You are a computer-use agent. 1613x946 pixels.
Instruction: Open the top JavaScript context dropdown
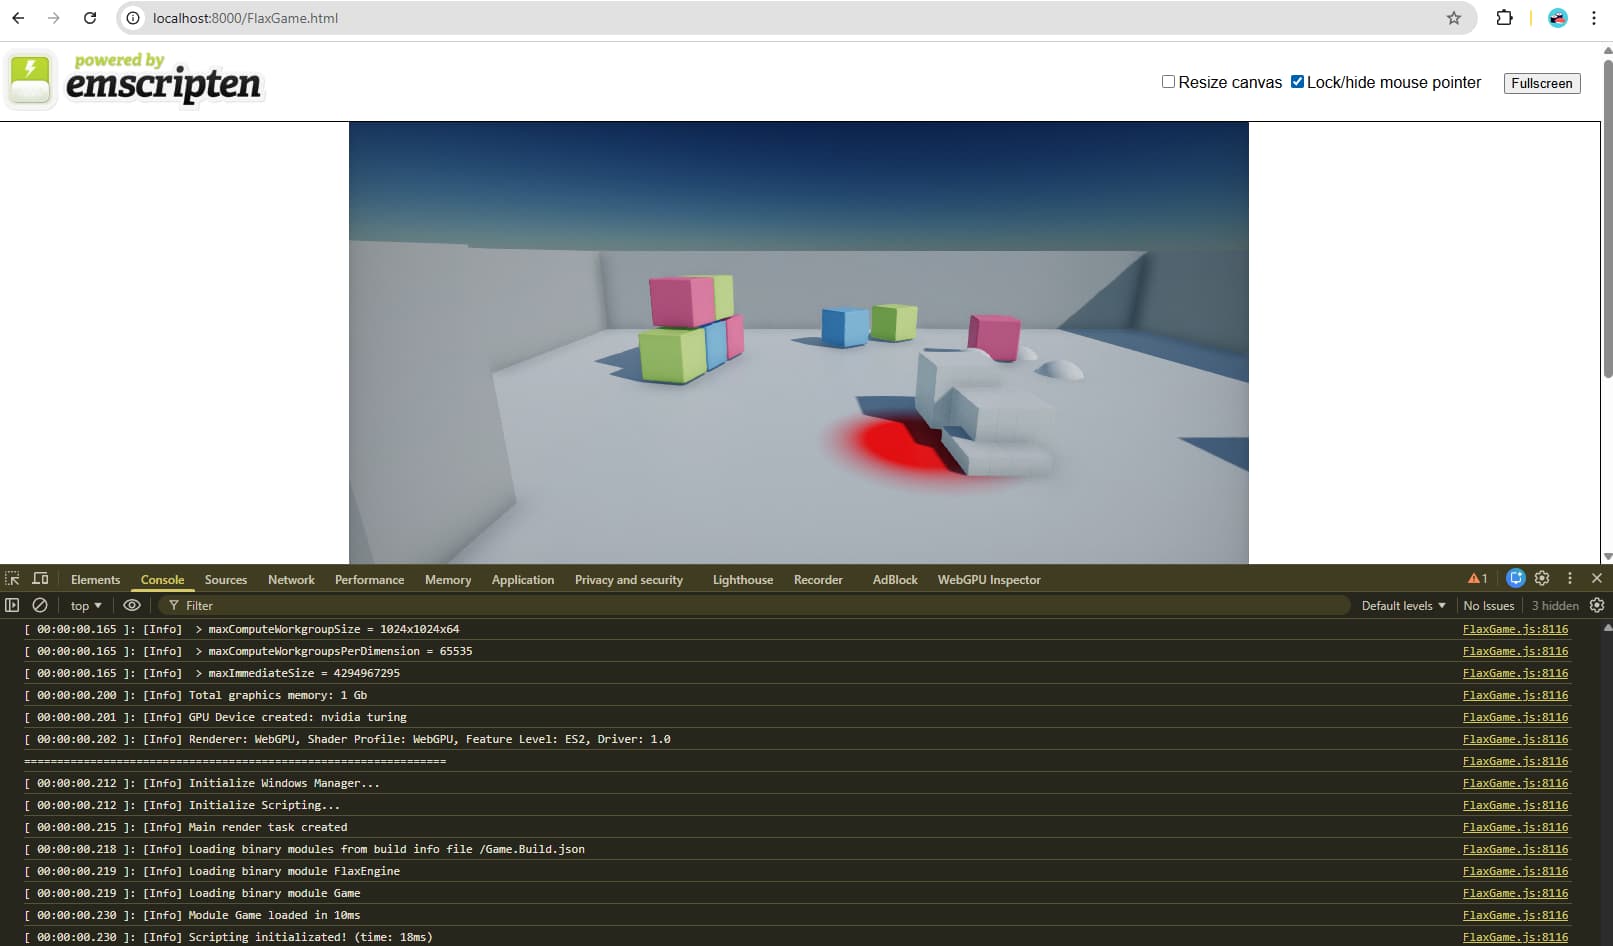point(86,606)
